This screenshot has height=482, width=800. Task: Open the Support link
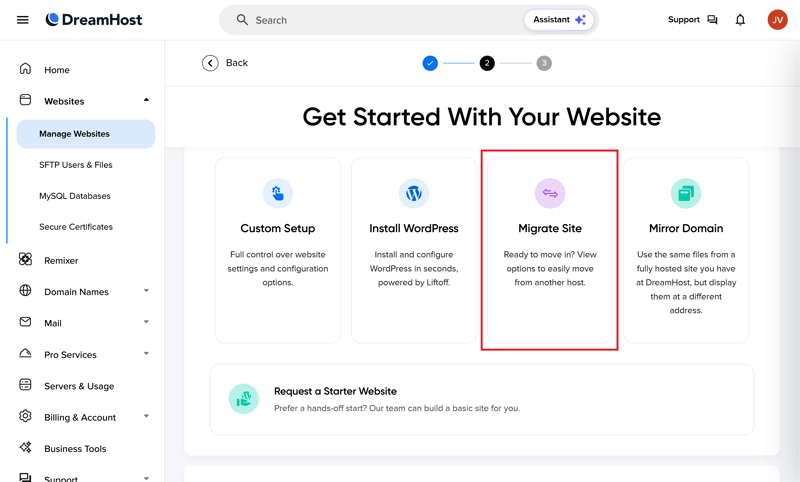tap(684, 19)
